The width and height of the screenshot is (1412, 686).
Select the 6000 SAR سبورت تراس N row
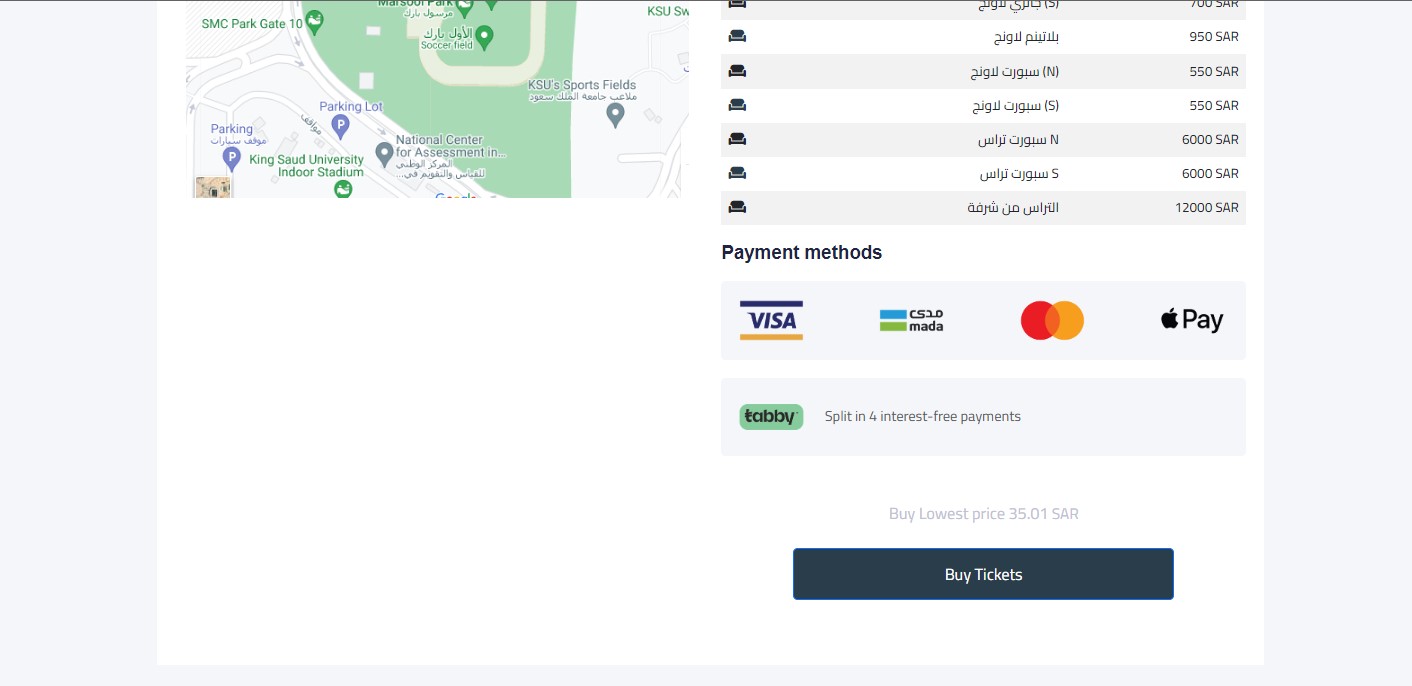[x=983, y=139]
